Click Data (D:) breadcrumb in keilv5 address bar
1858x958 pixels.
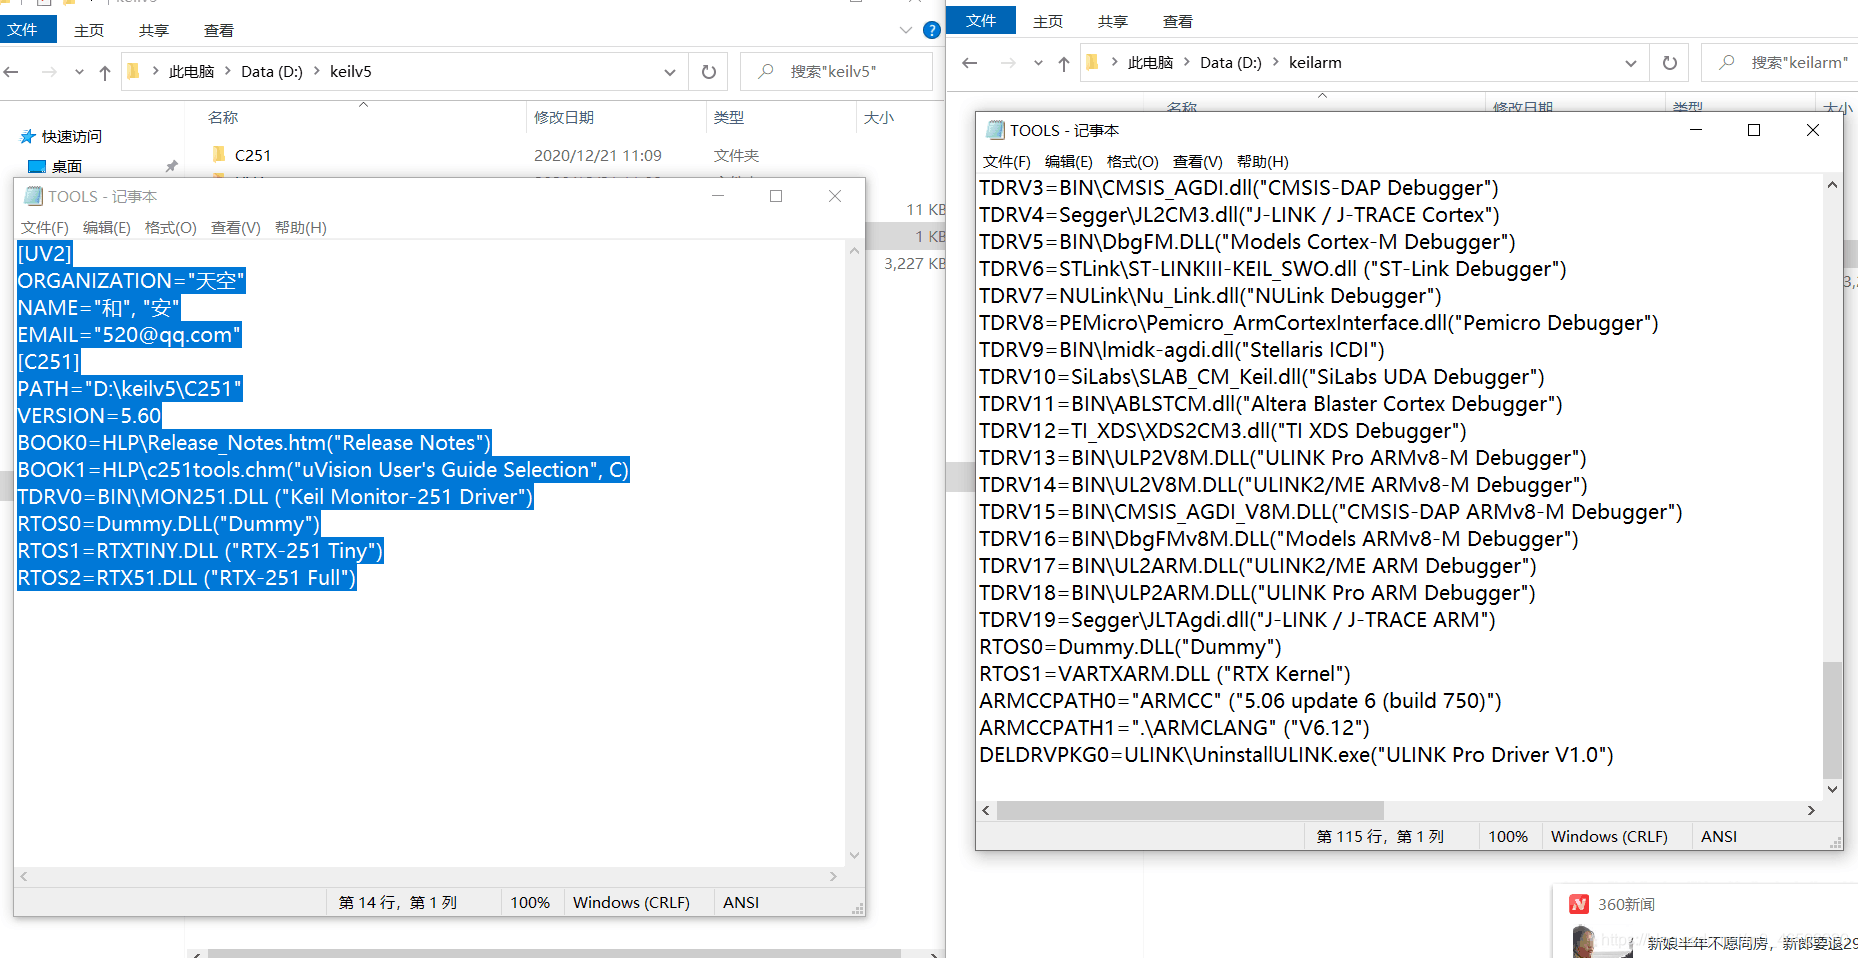[x=272, y=71]
